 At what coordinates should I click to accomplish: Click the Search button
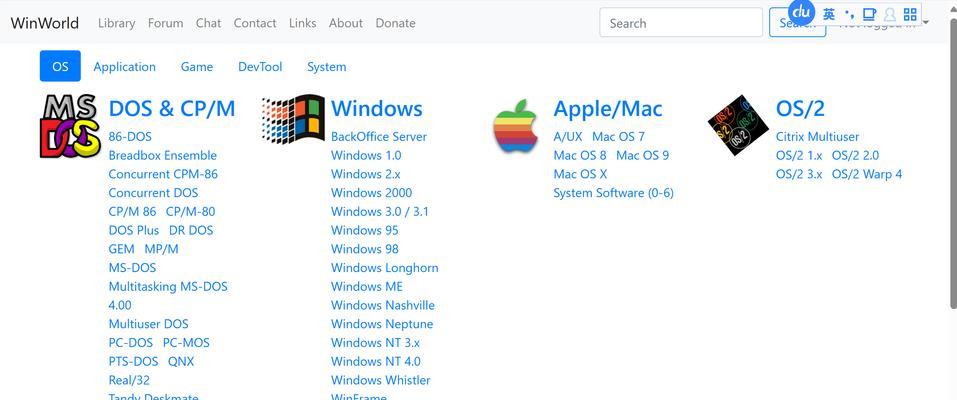coord(797,23)
